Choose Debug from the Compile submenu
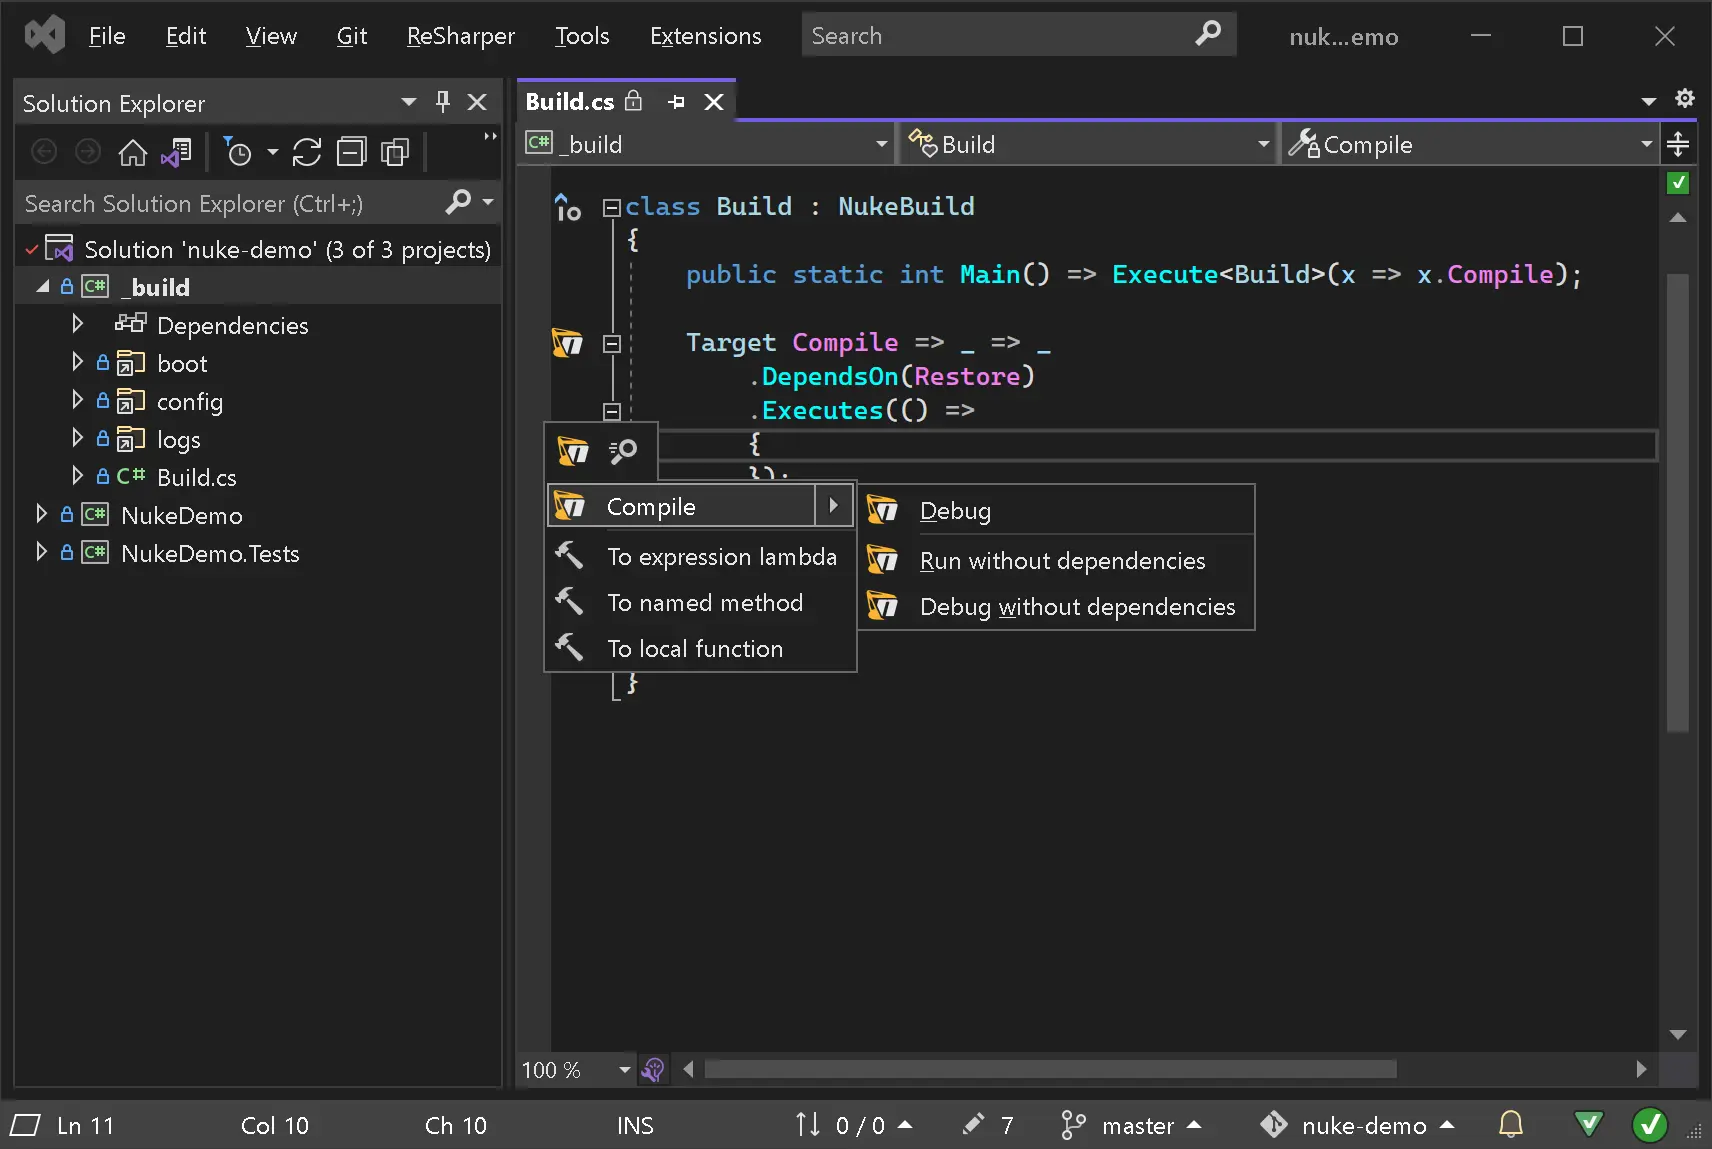The image size is (1712, 1149). pyautogui.click(x=1057, y=511)
